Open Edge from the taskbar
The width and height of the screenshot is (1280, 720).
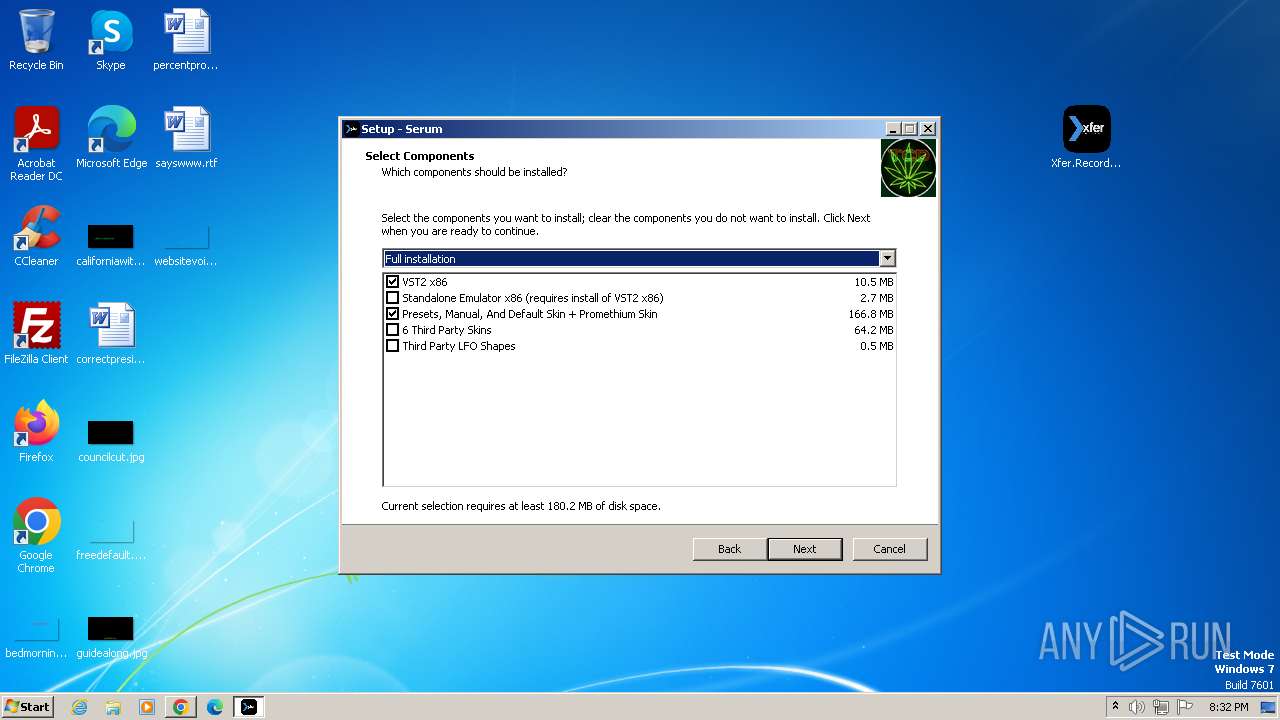coord(215,707)
